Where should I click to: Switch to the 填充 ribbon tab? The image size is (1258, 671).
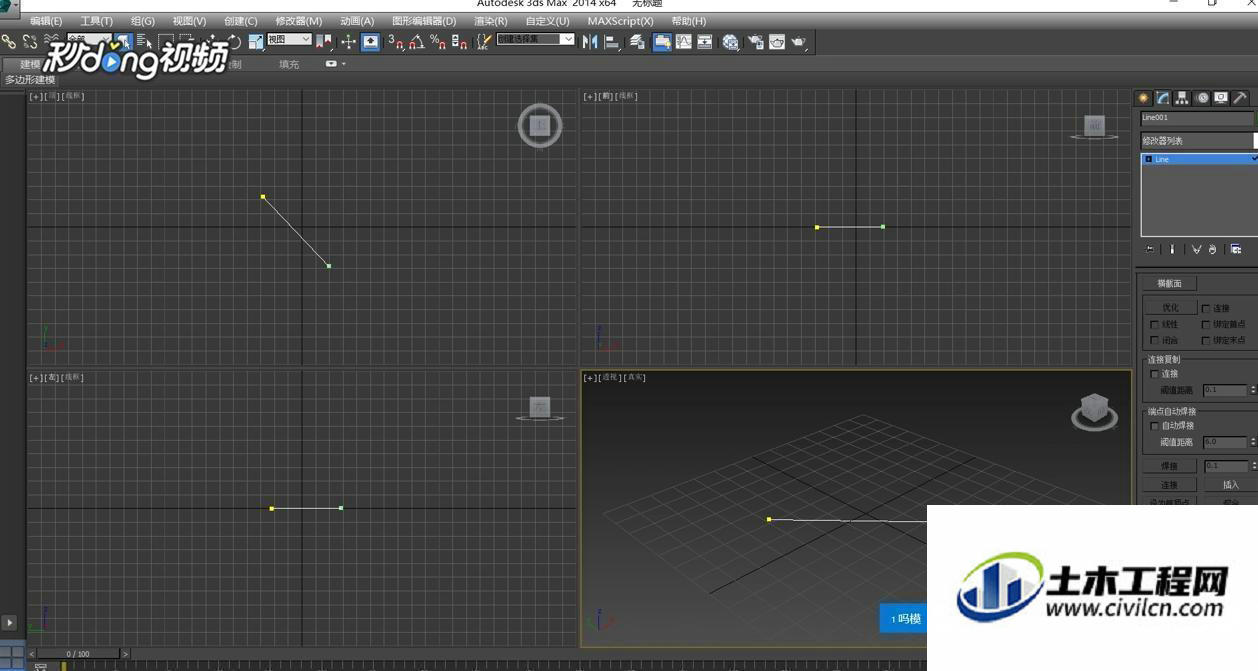[289, 64]
